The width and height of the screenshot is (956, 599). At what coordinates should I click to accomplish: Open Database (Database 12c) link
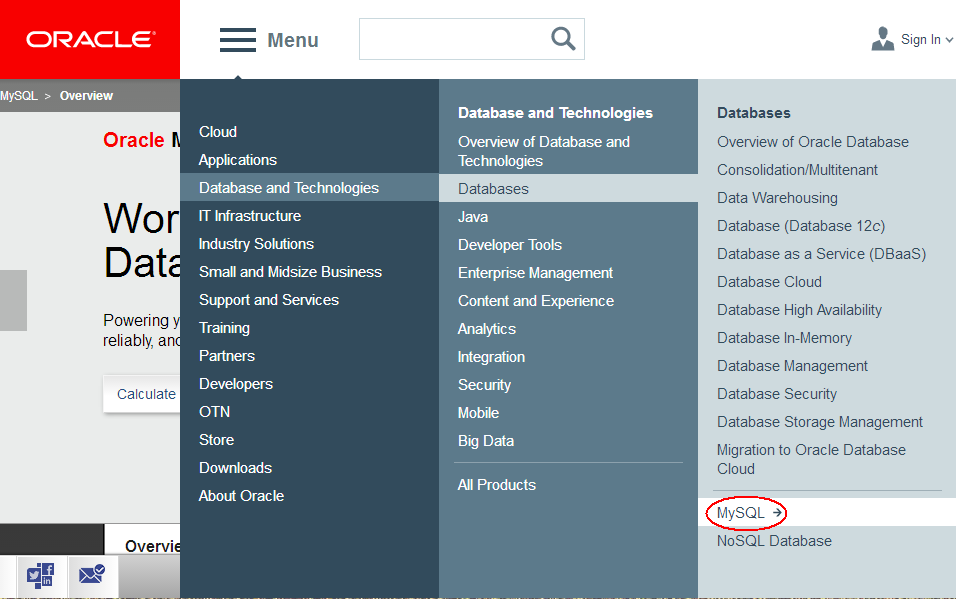pyautogui.click(x=801, y=226)
